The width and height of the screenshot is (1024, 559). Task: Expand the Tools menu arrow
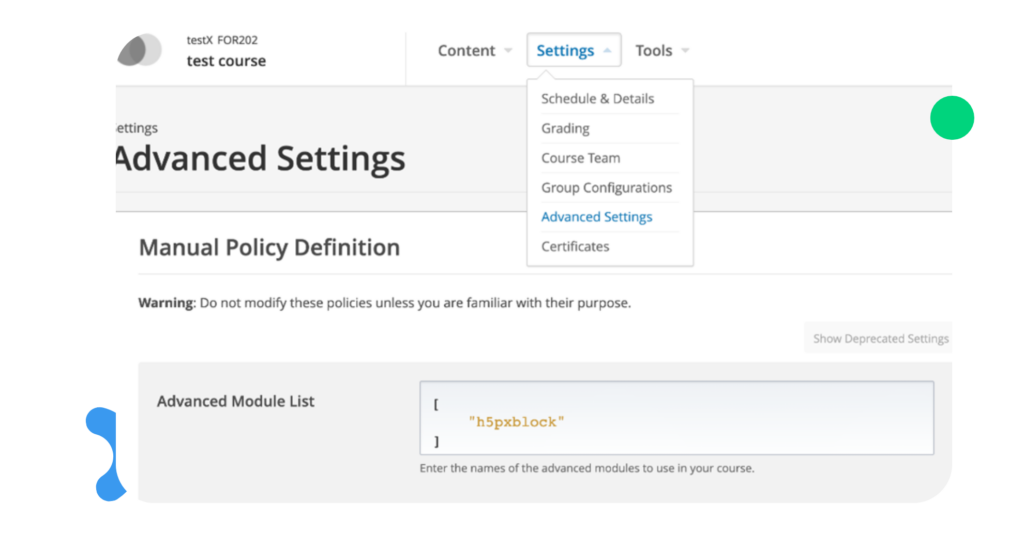coord(685,51)
